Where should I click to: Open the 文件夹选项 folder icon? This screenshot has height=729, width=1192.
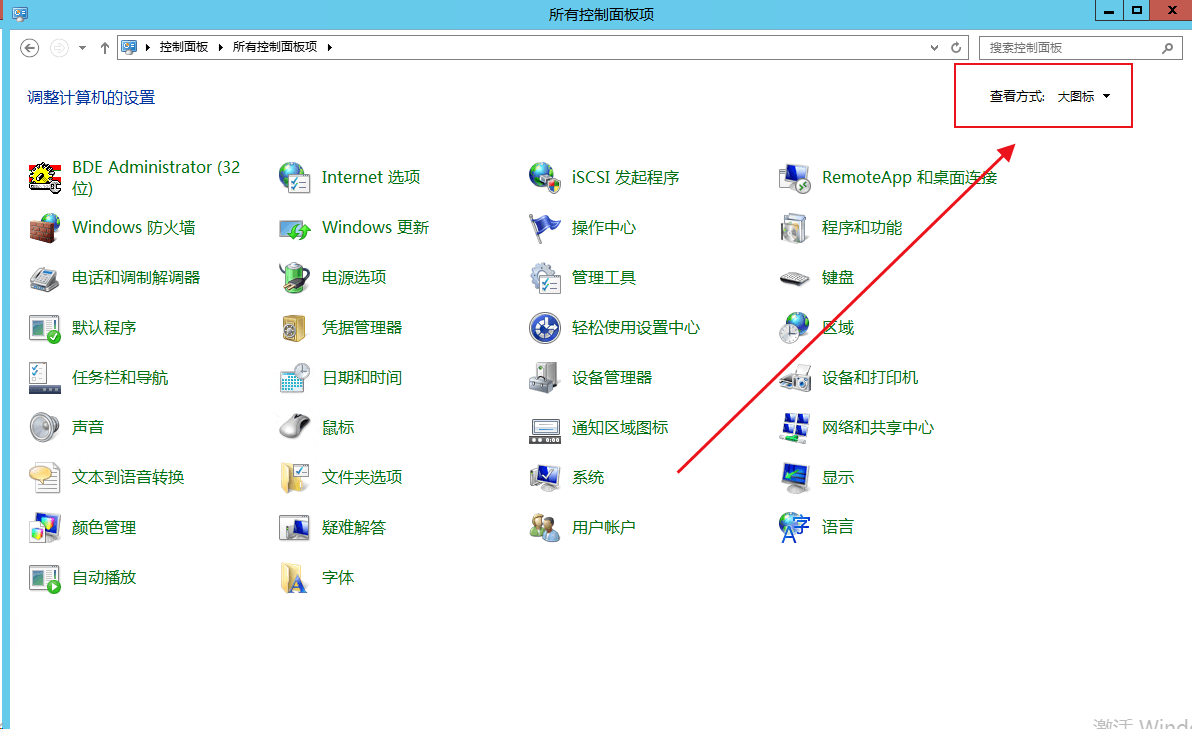pos(294,477)
